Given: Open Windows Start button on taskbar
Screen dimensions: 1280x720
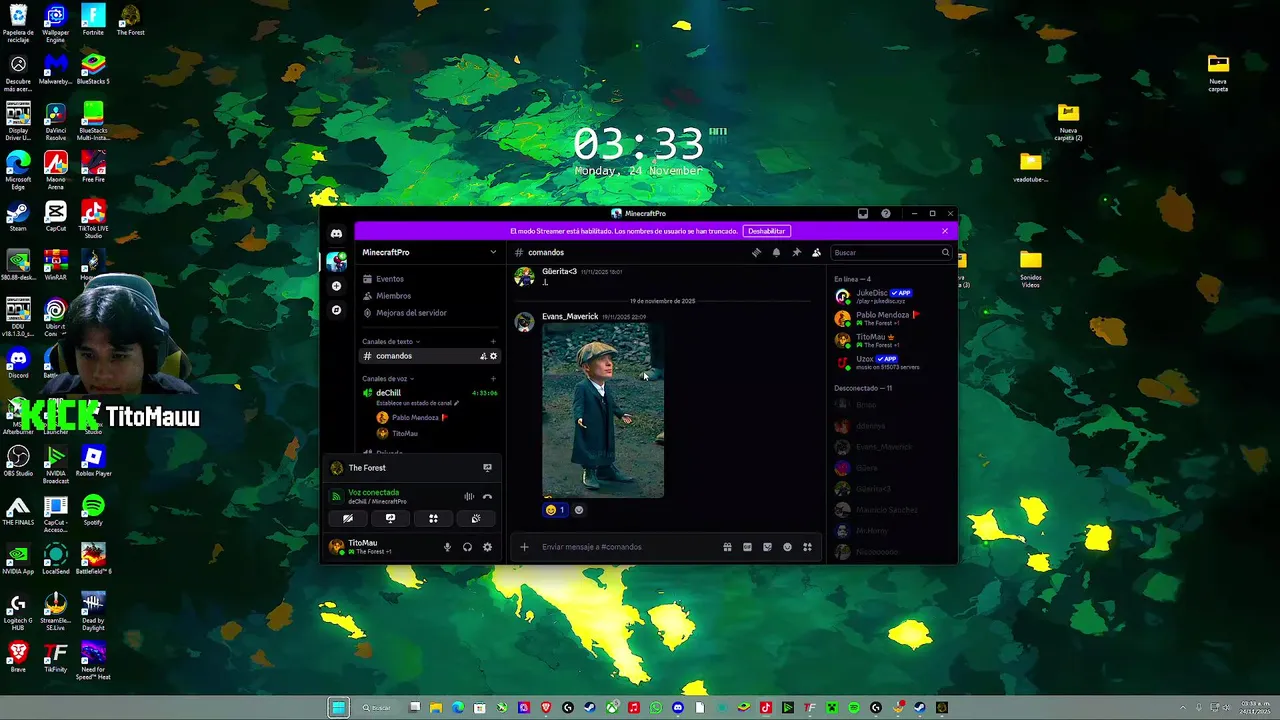Looking at the screenshot, I should pyautogui.click(x=339, y=708).
